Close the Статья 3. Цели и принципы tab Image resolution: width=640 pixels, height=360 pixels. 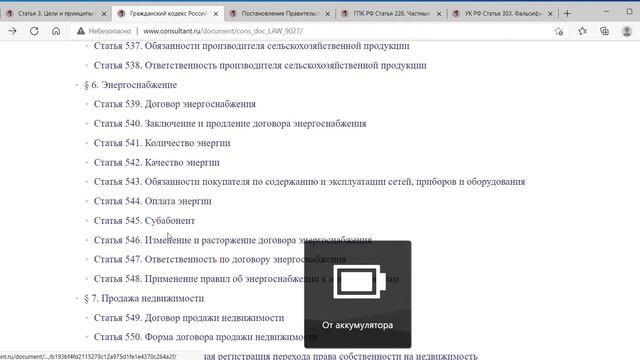coord(104,14)
